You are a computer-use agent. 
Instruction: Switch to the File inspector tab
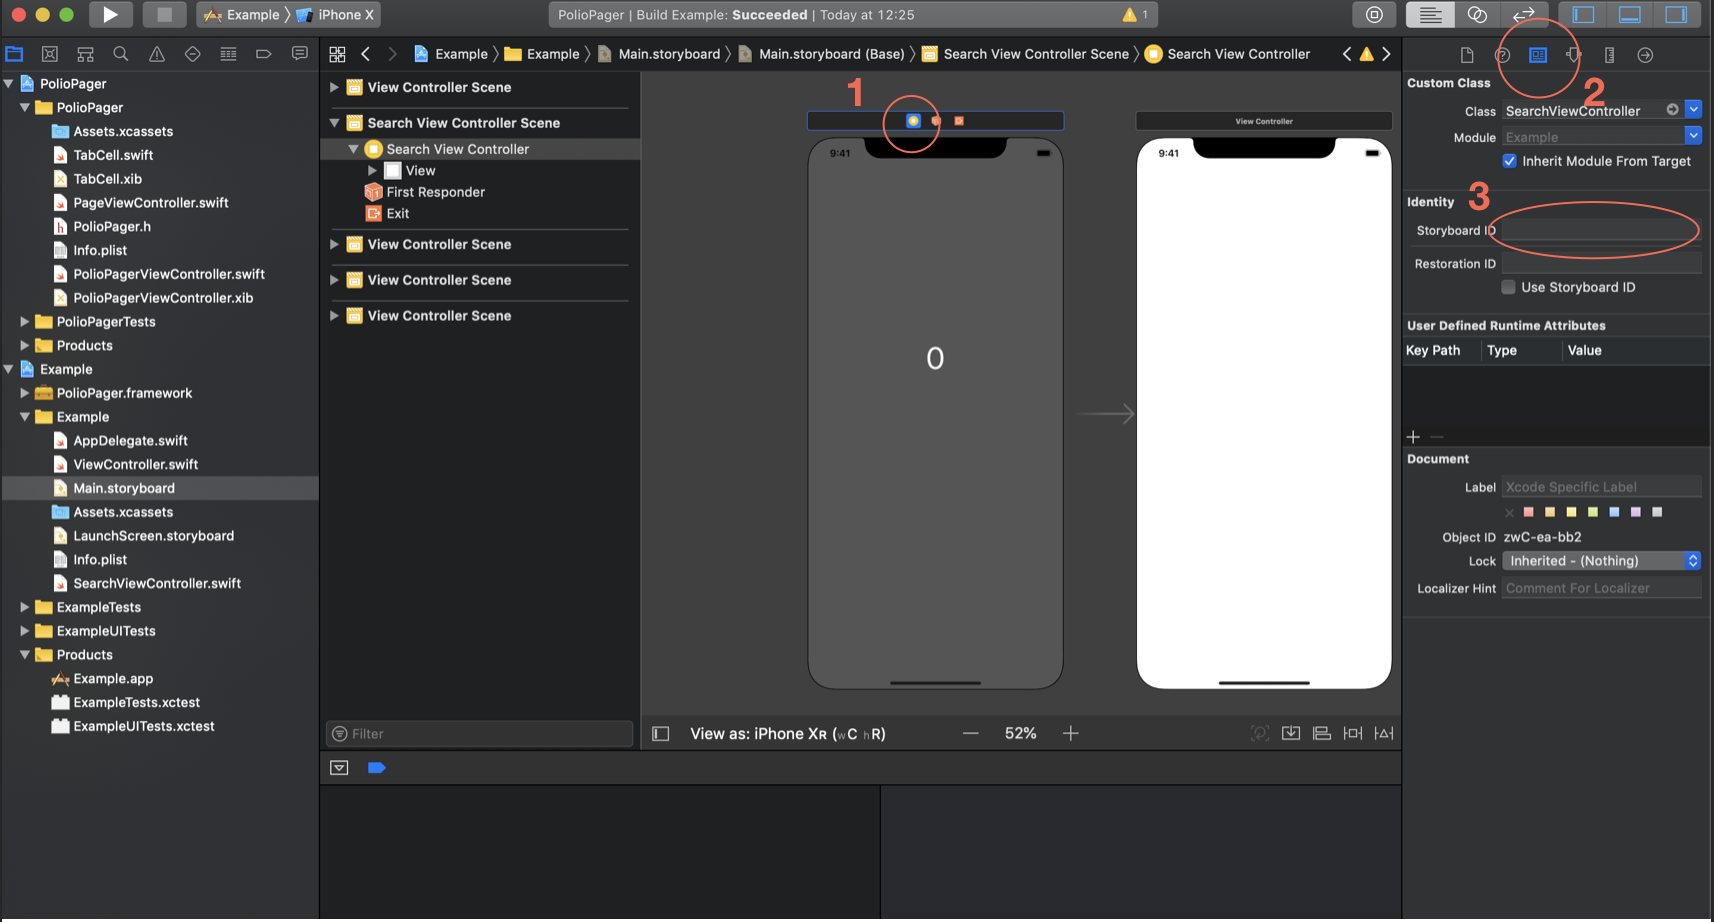(x=1467, y=55)
